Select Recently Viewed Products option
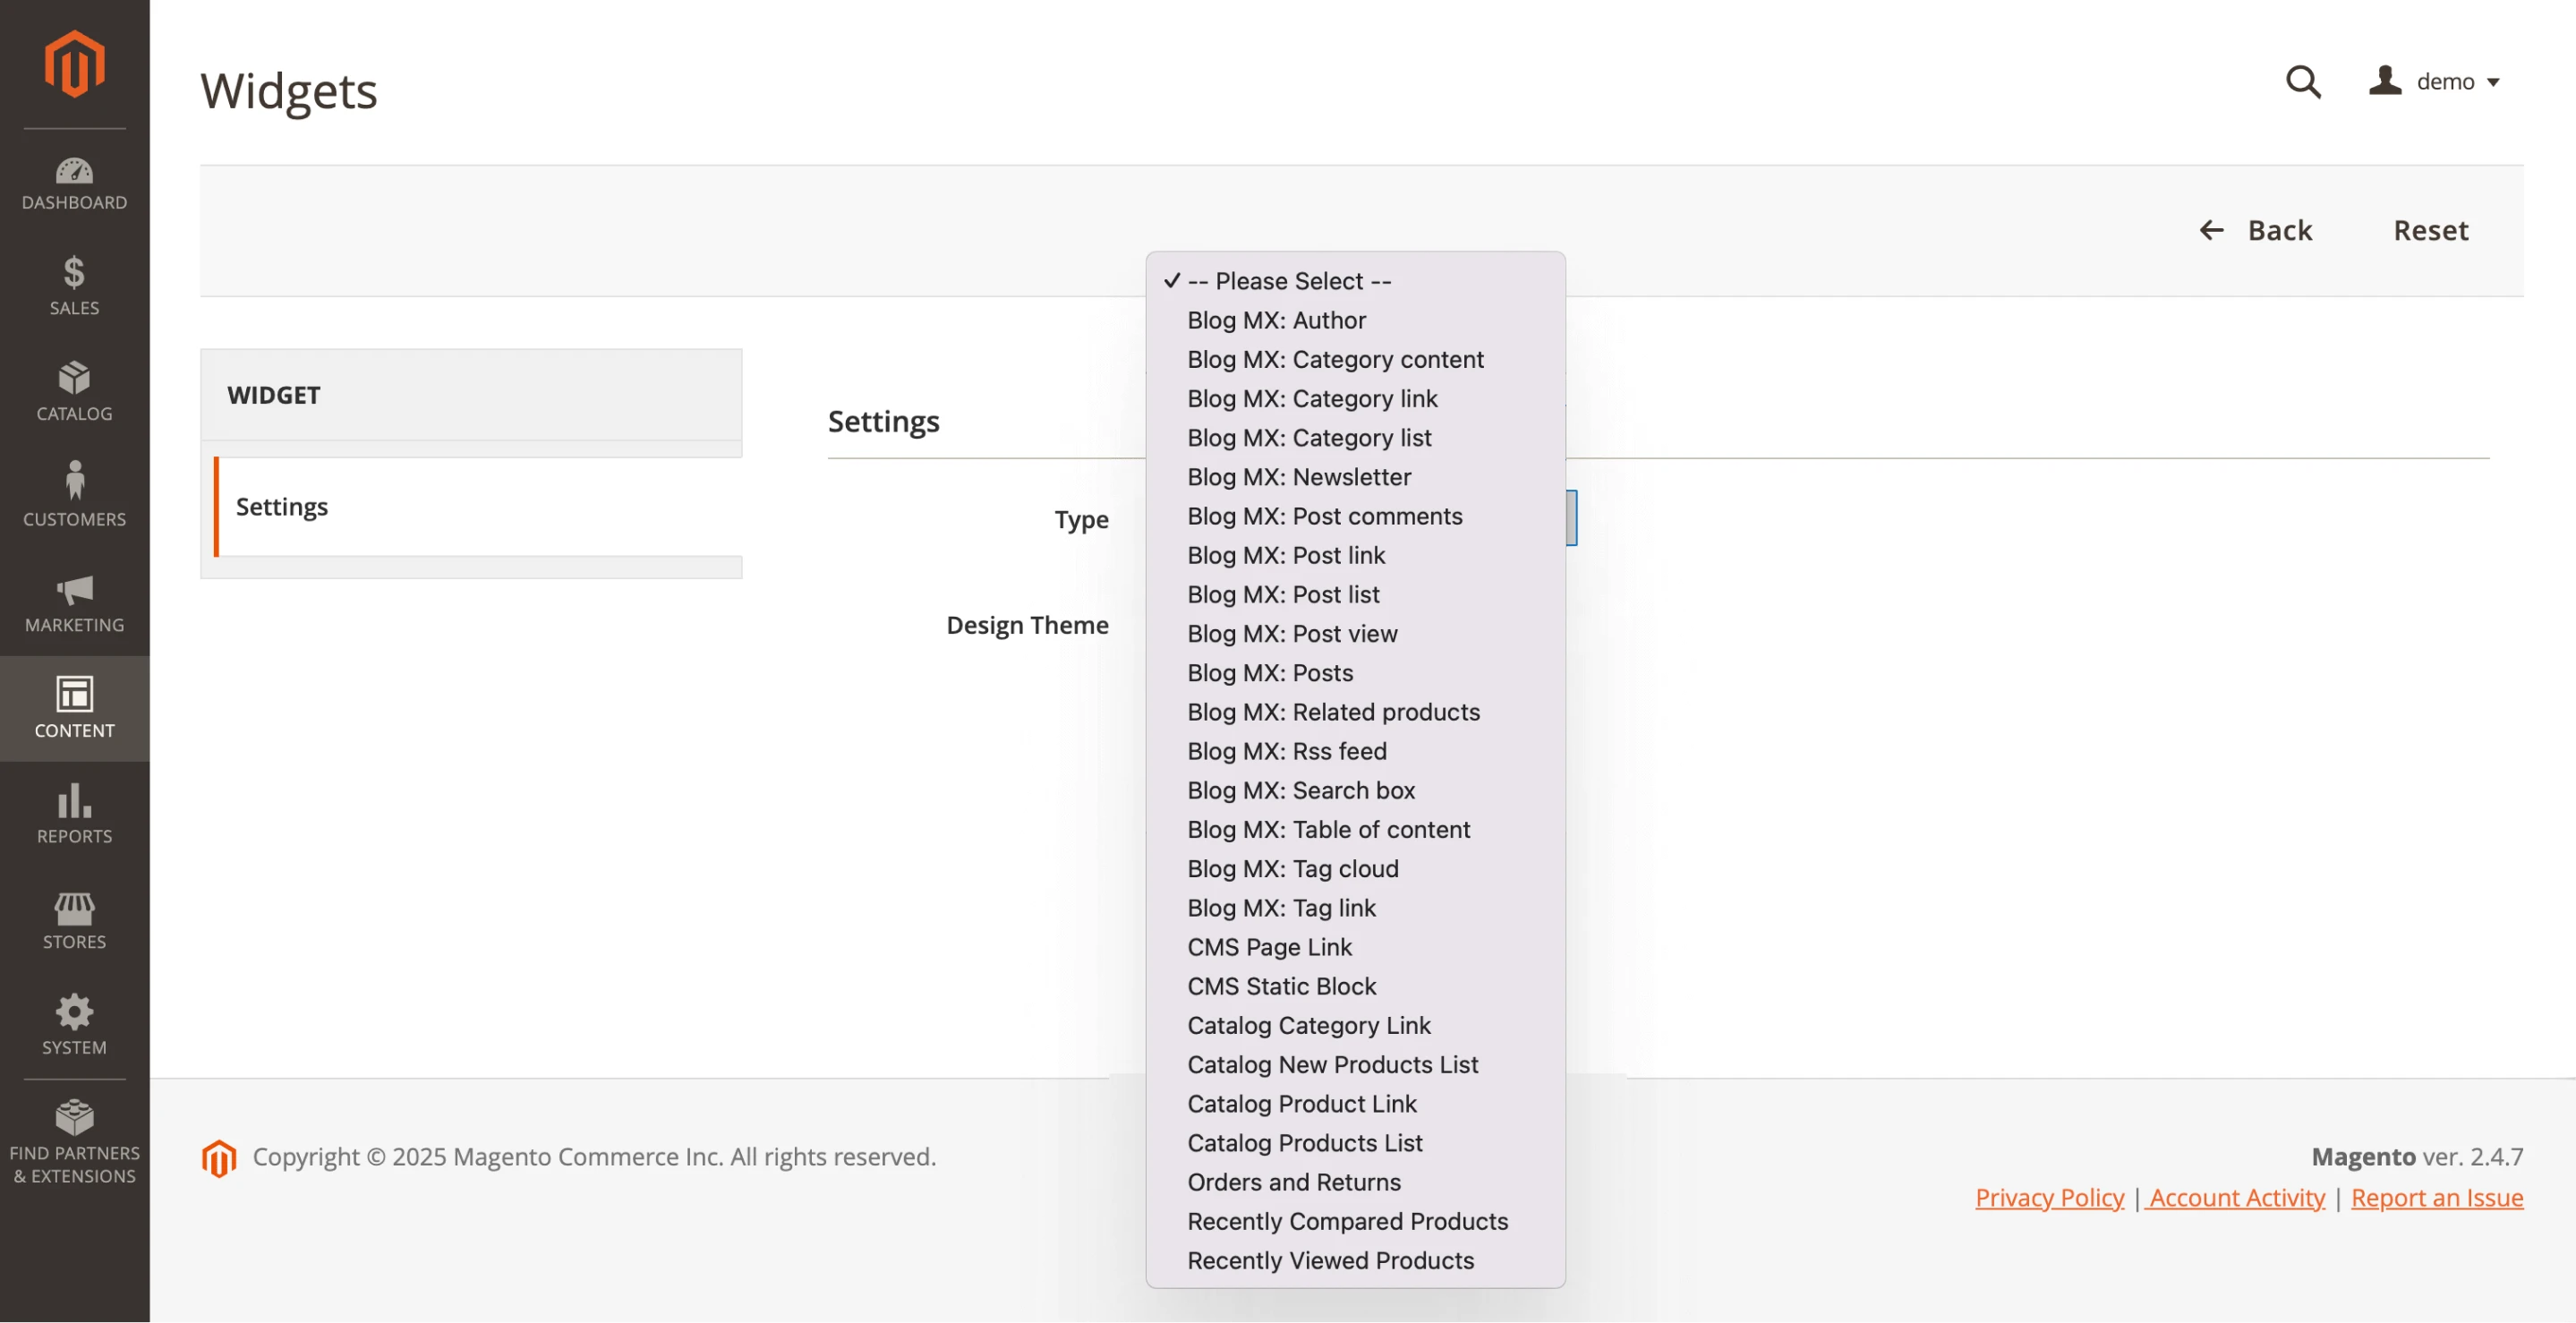Screen dimensions: 2576x1323 click(1331, 1260)
